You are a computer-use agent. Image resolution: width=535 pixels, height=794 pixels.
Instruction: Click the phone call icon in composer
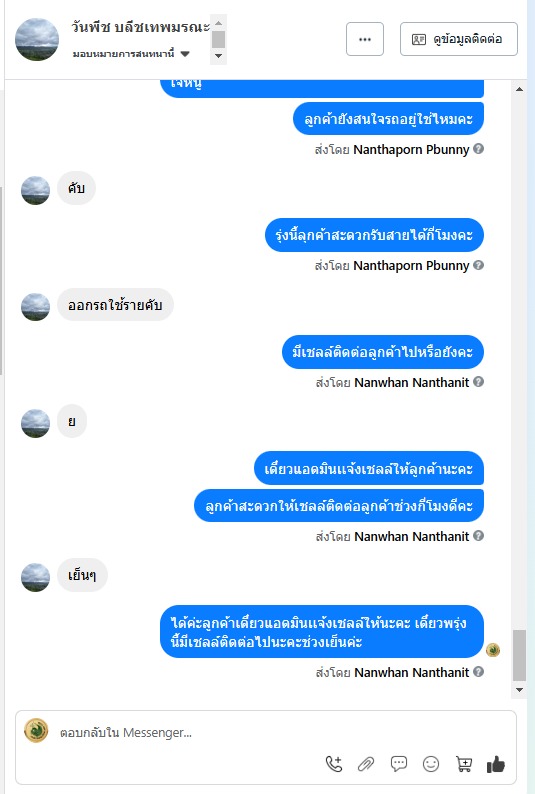334,764
